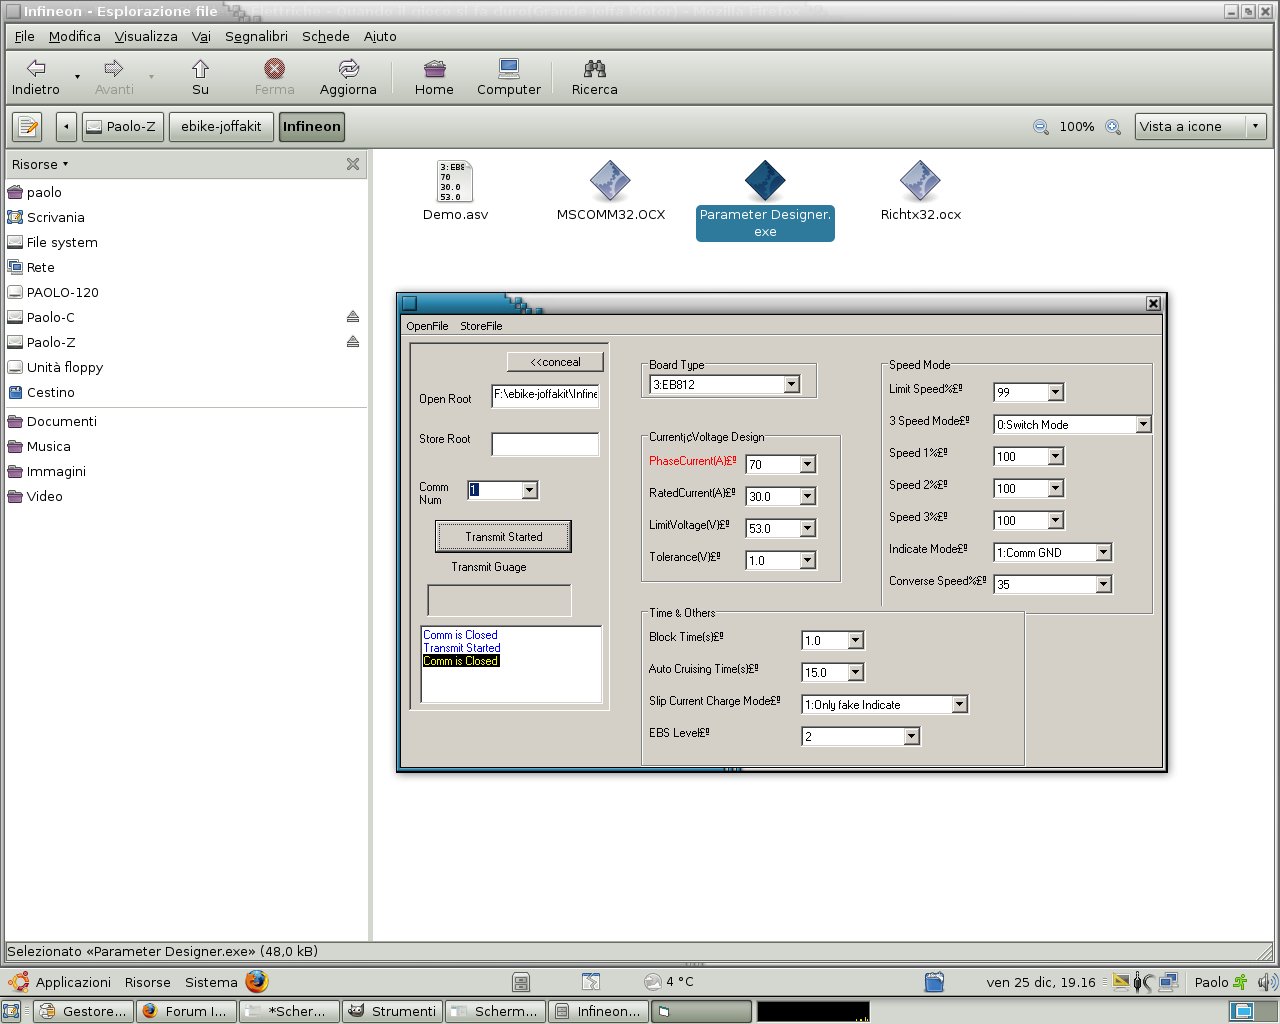The image size is (1280, 1024).
Task: Open Computer from the toolbar
Action: click(509, 77)
